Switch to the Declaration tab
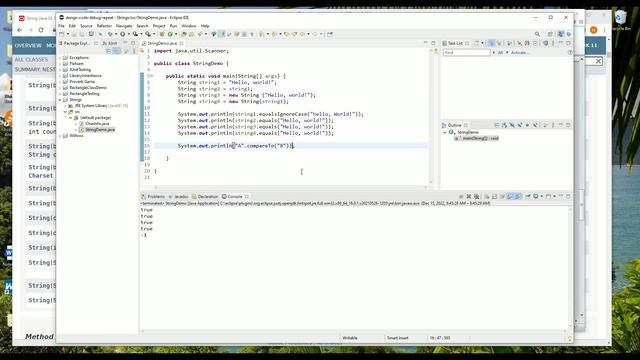The image size is (640, 360). [205, 197]
